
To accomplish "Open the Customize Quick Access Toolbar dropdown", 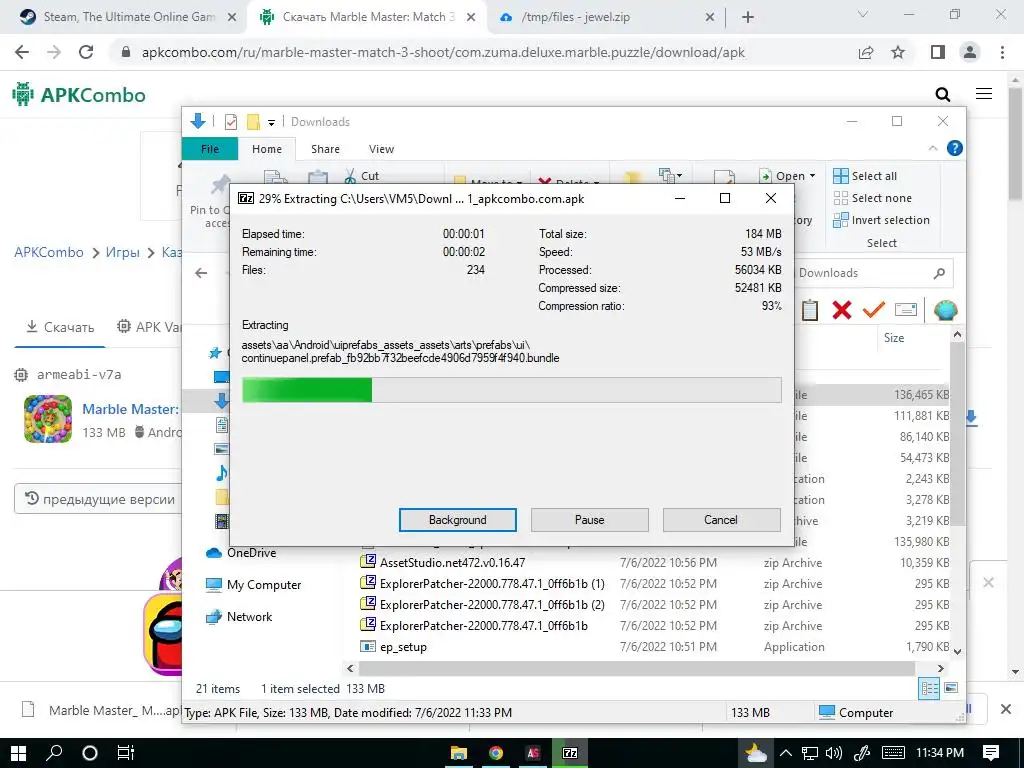I will [271, 122].
